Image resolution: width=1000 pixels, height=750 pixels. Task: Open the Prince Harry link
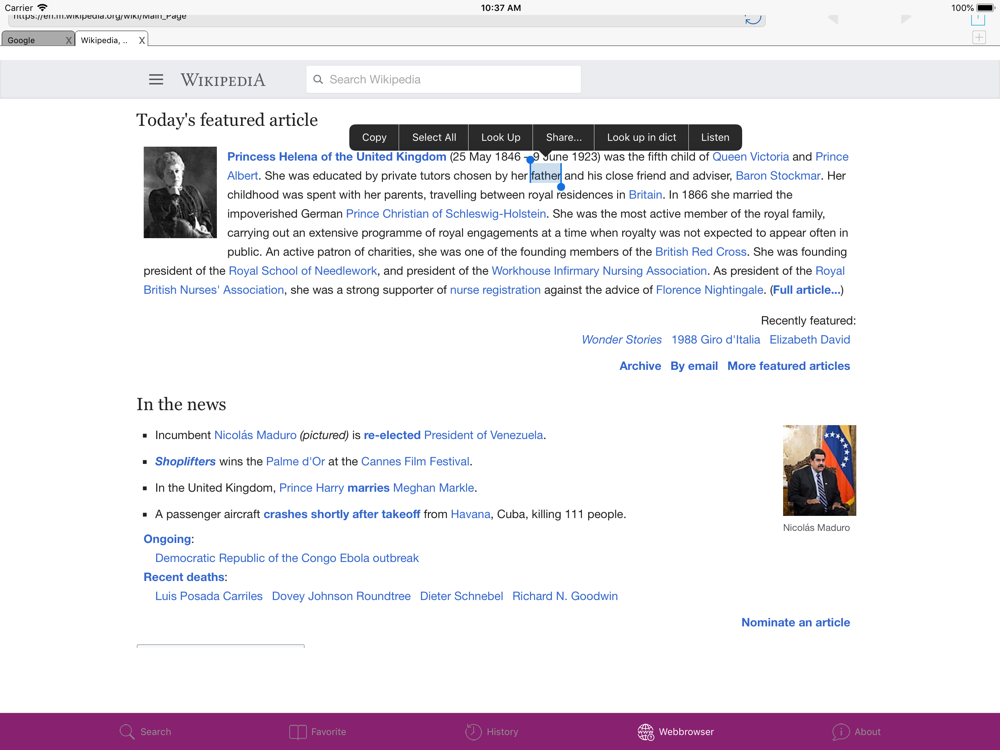pos(311,489)
